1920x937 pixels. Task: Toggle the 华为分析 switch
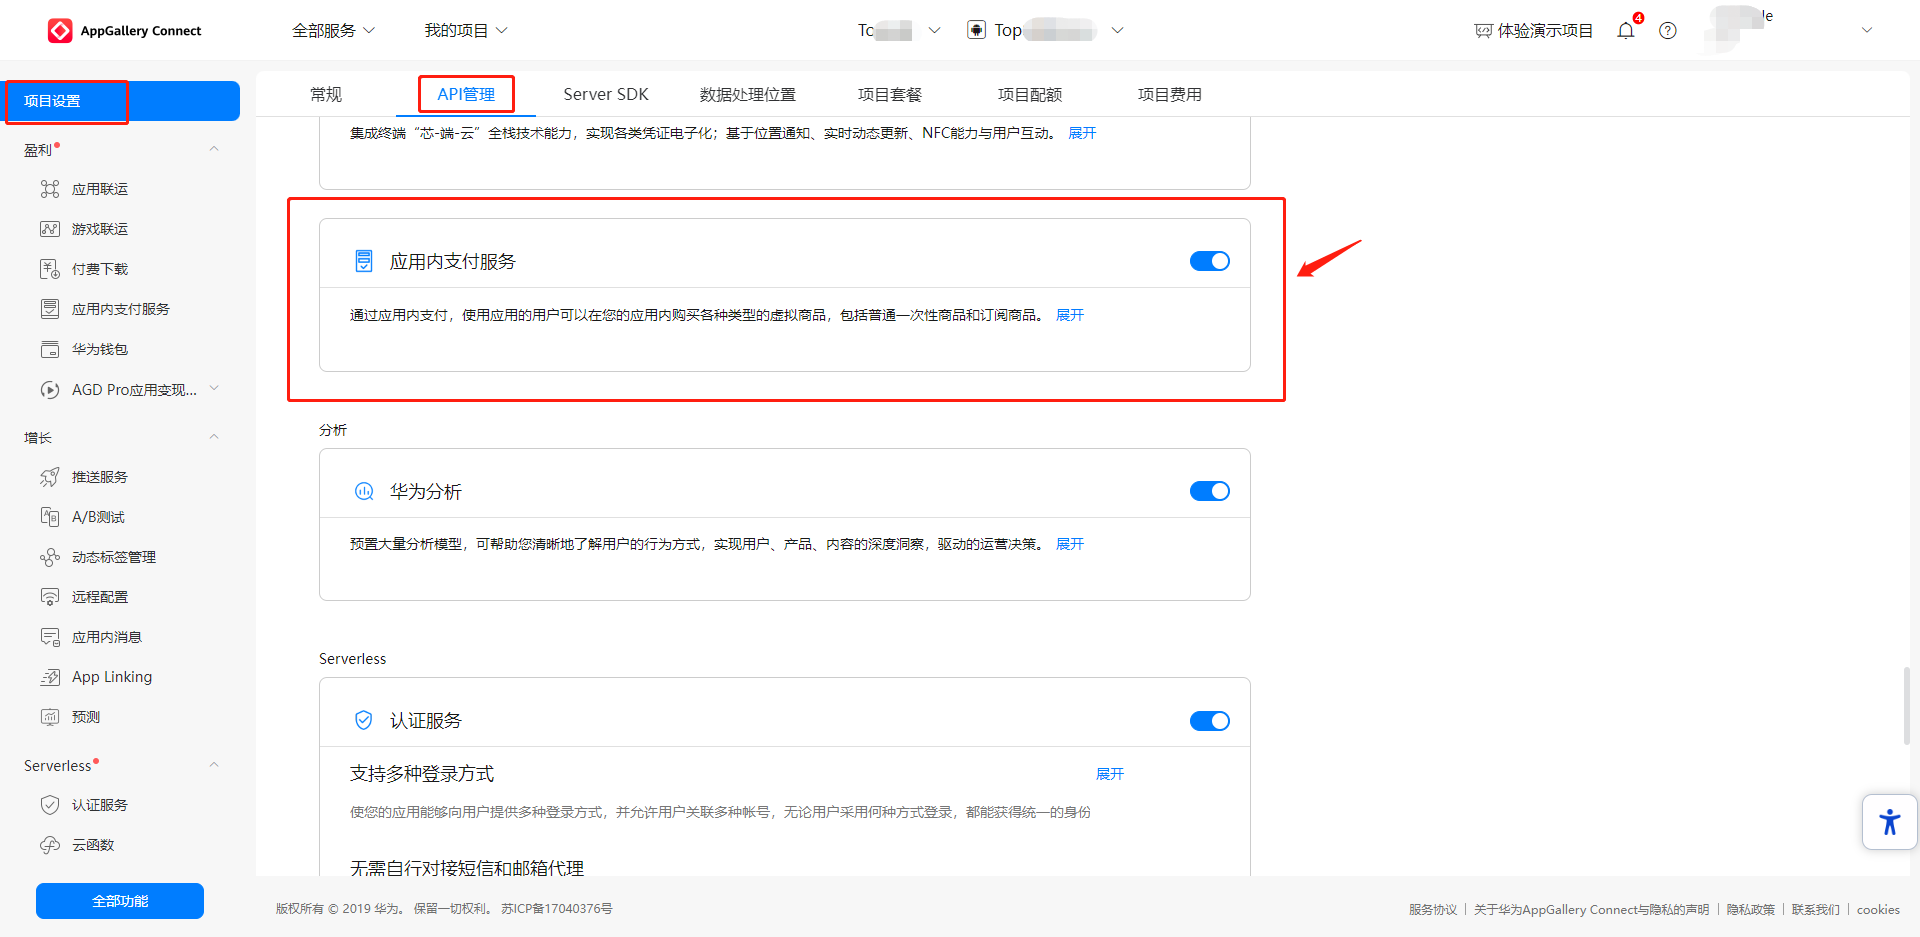click(x=1210, y=491)
